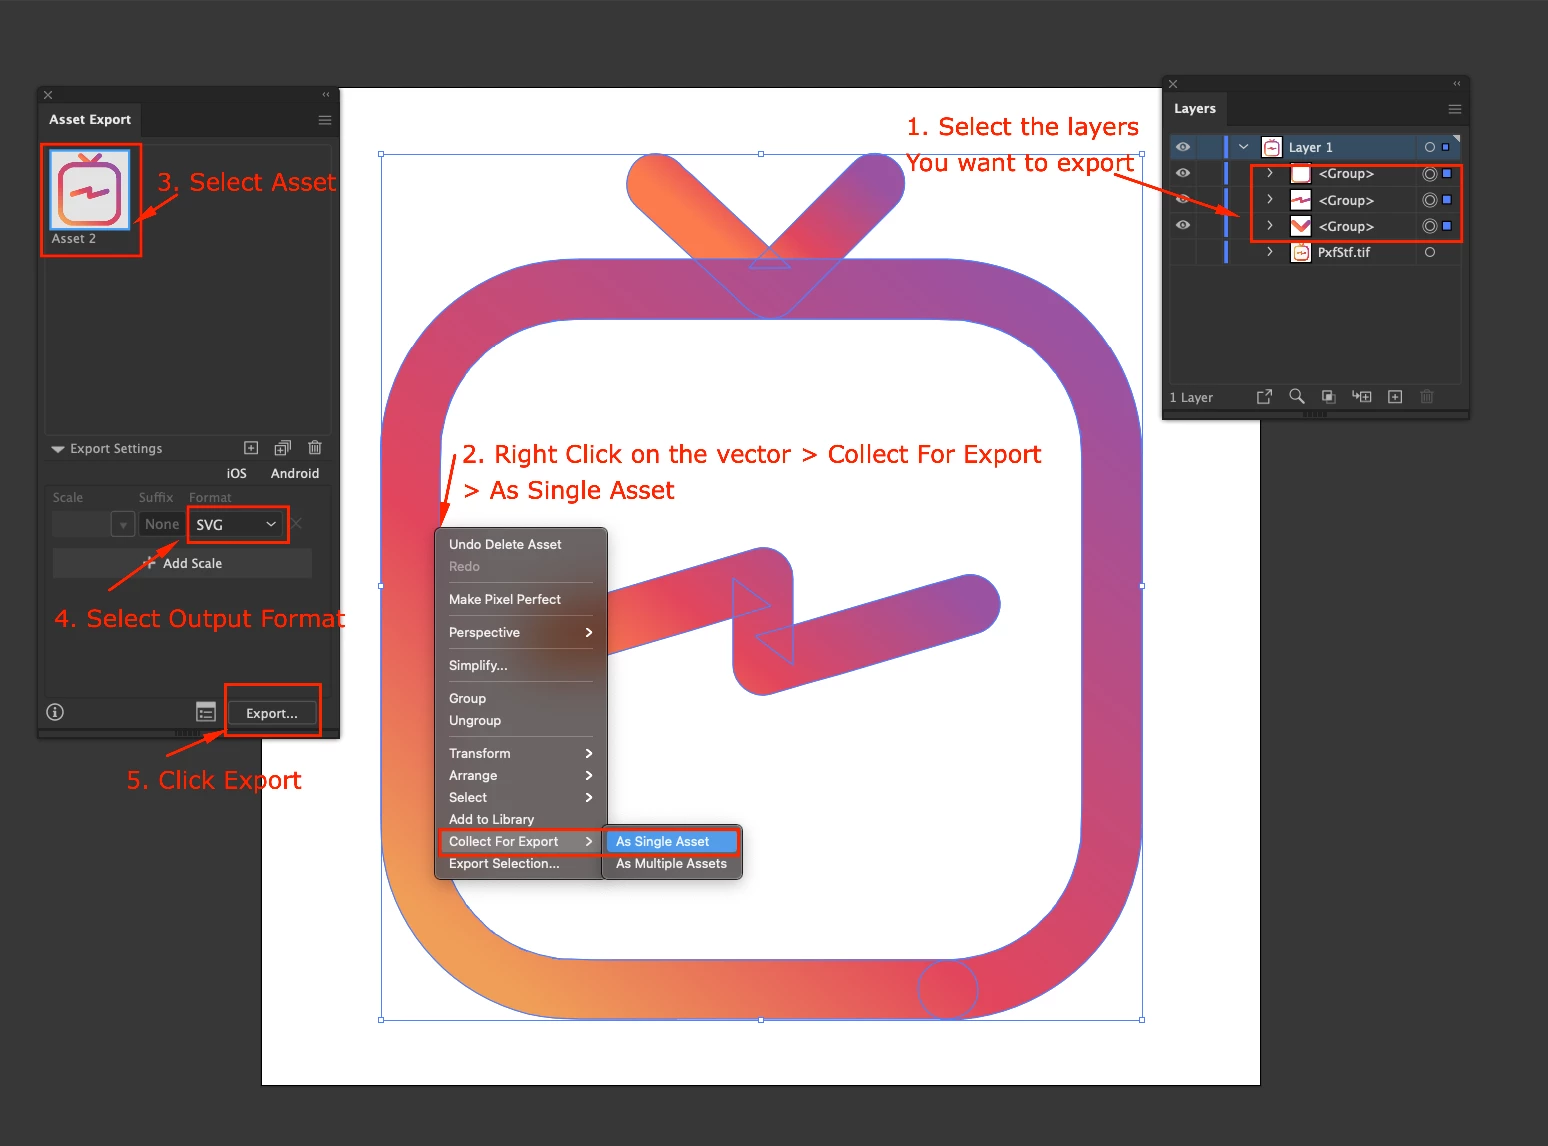Viewport: 1548px width, 1146px height.
Task: Collapse the Asset Export panel with double arrows
Action: (x=326, y=95)
